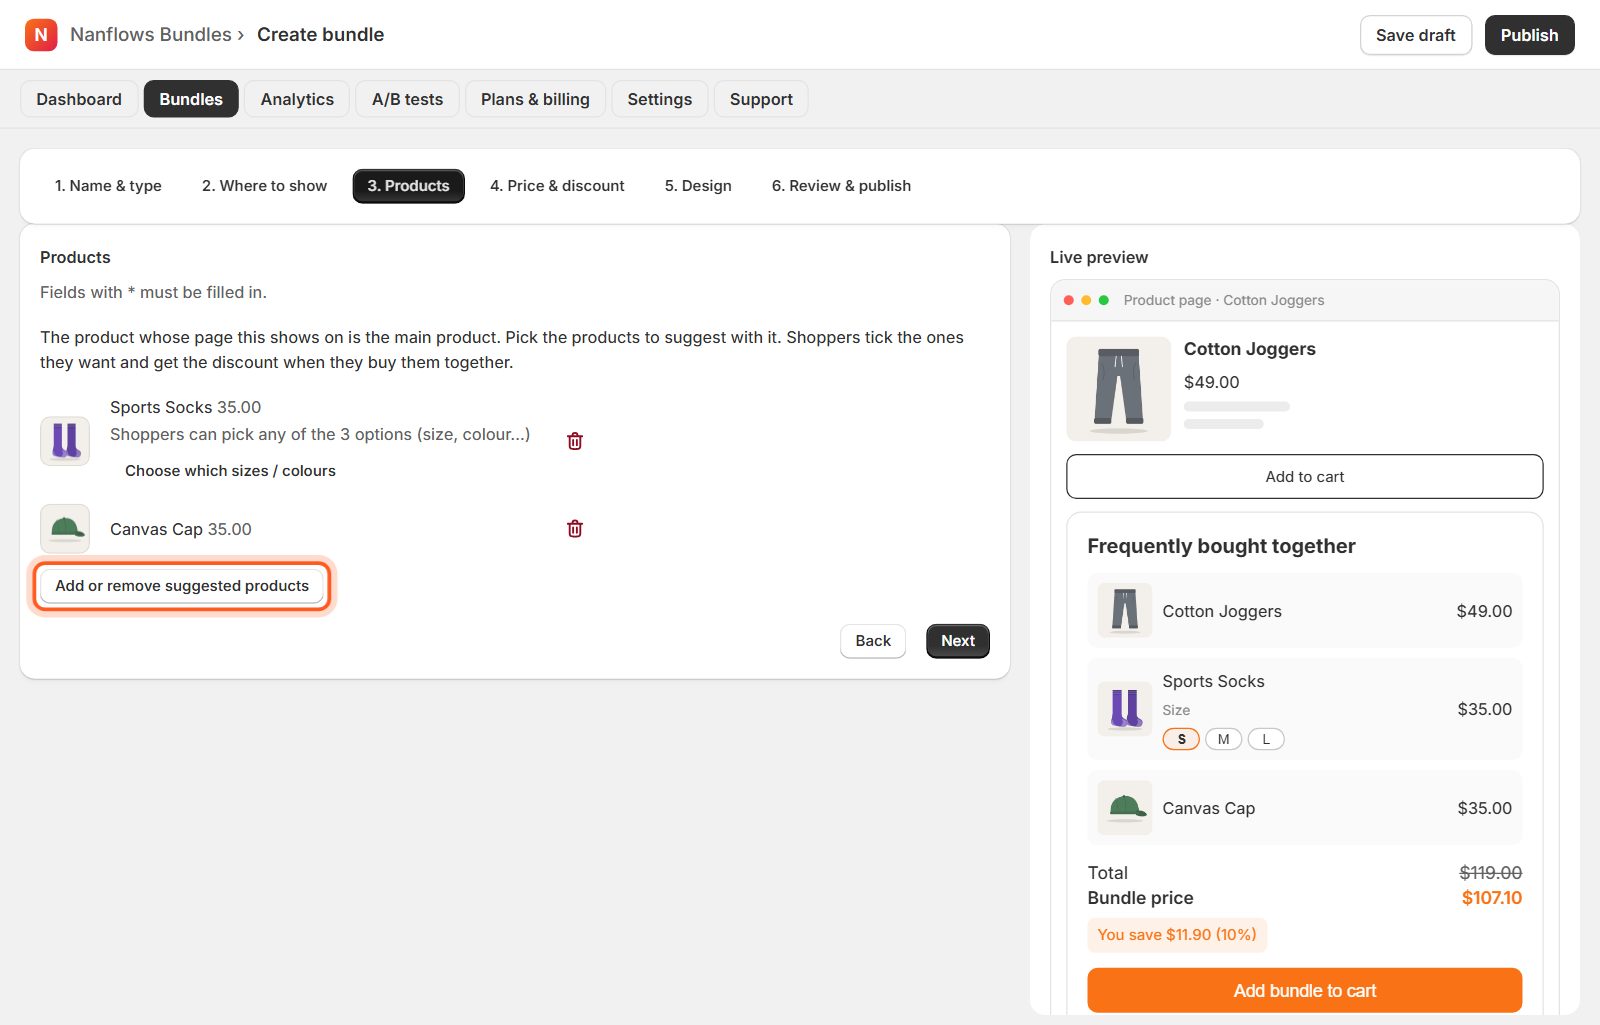1600x1025 pixels.
Task: Click the $107.10 bundle price value
Action: point(1491,898)
